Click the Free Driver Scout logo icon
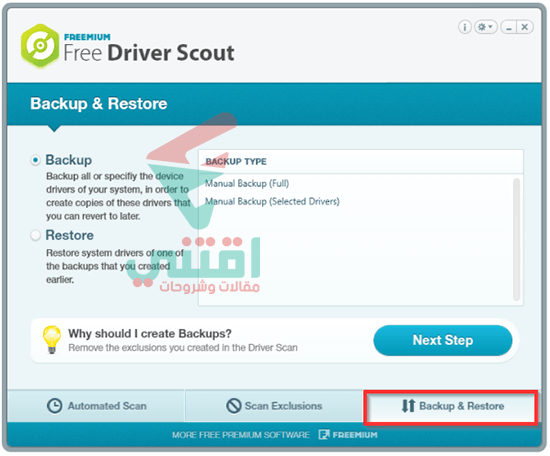The width and height of the screenshot is (550, 456). pos(40,46)
